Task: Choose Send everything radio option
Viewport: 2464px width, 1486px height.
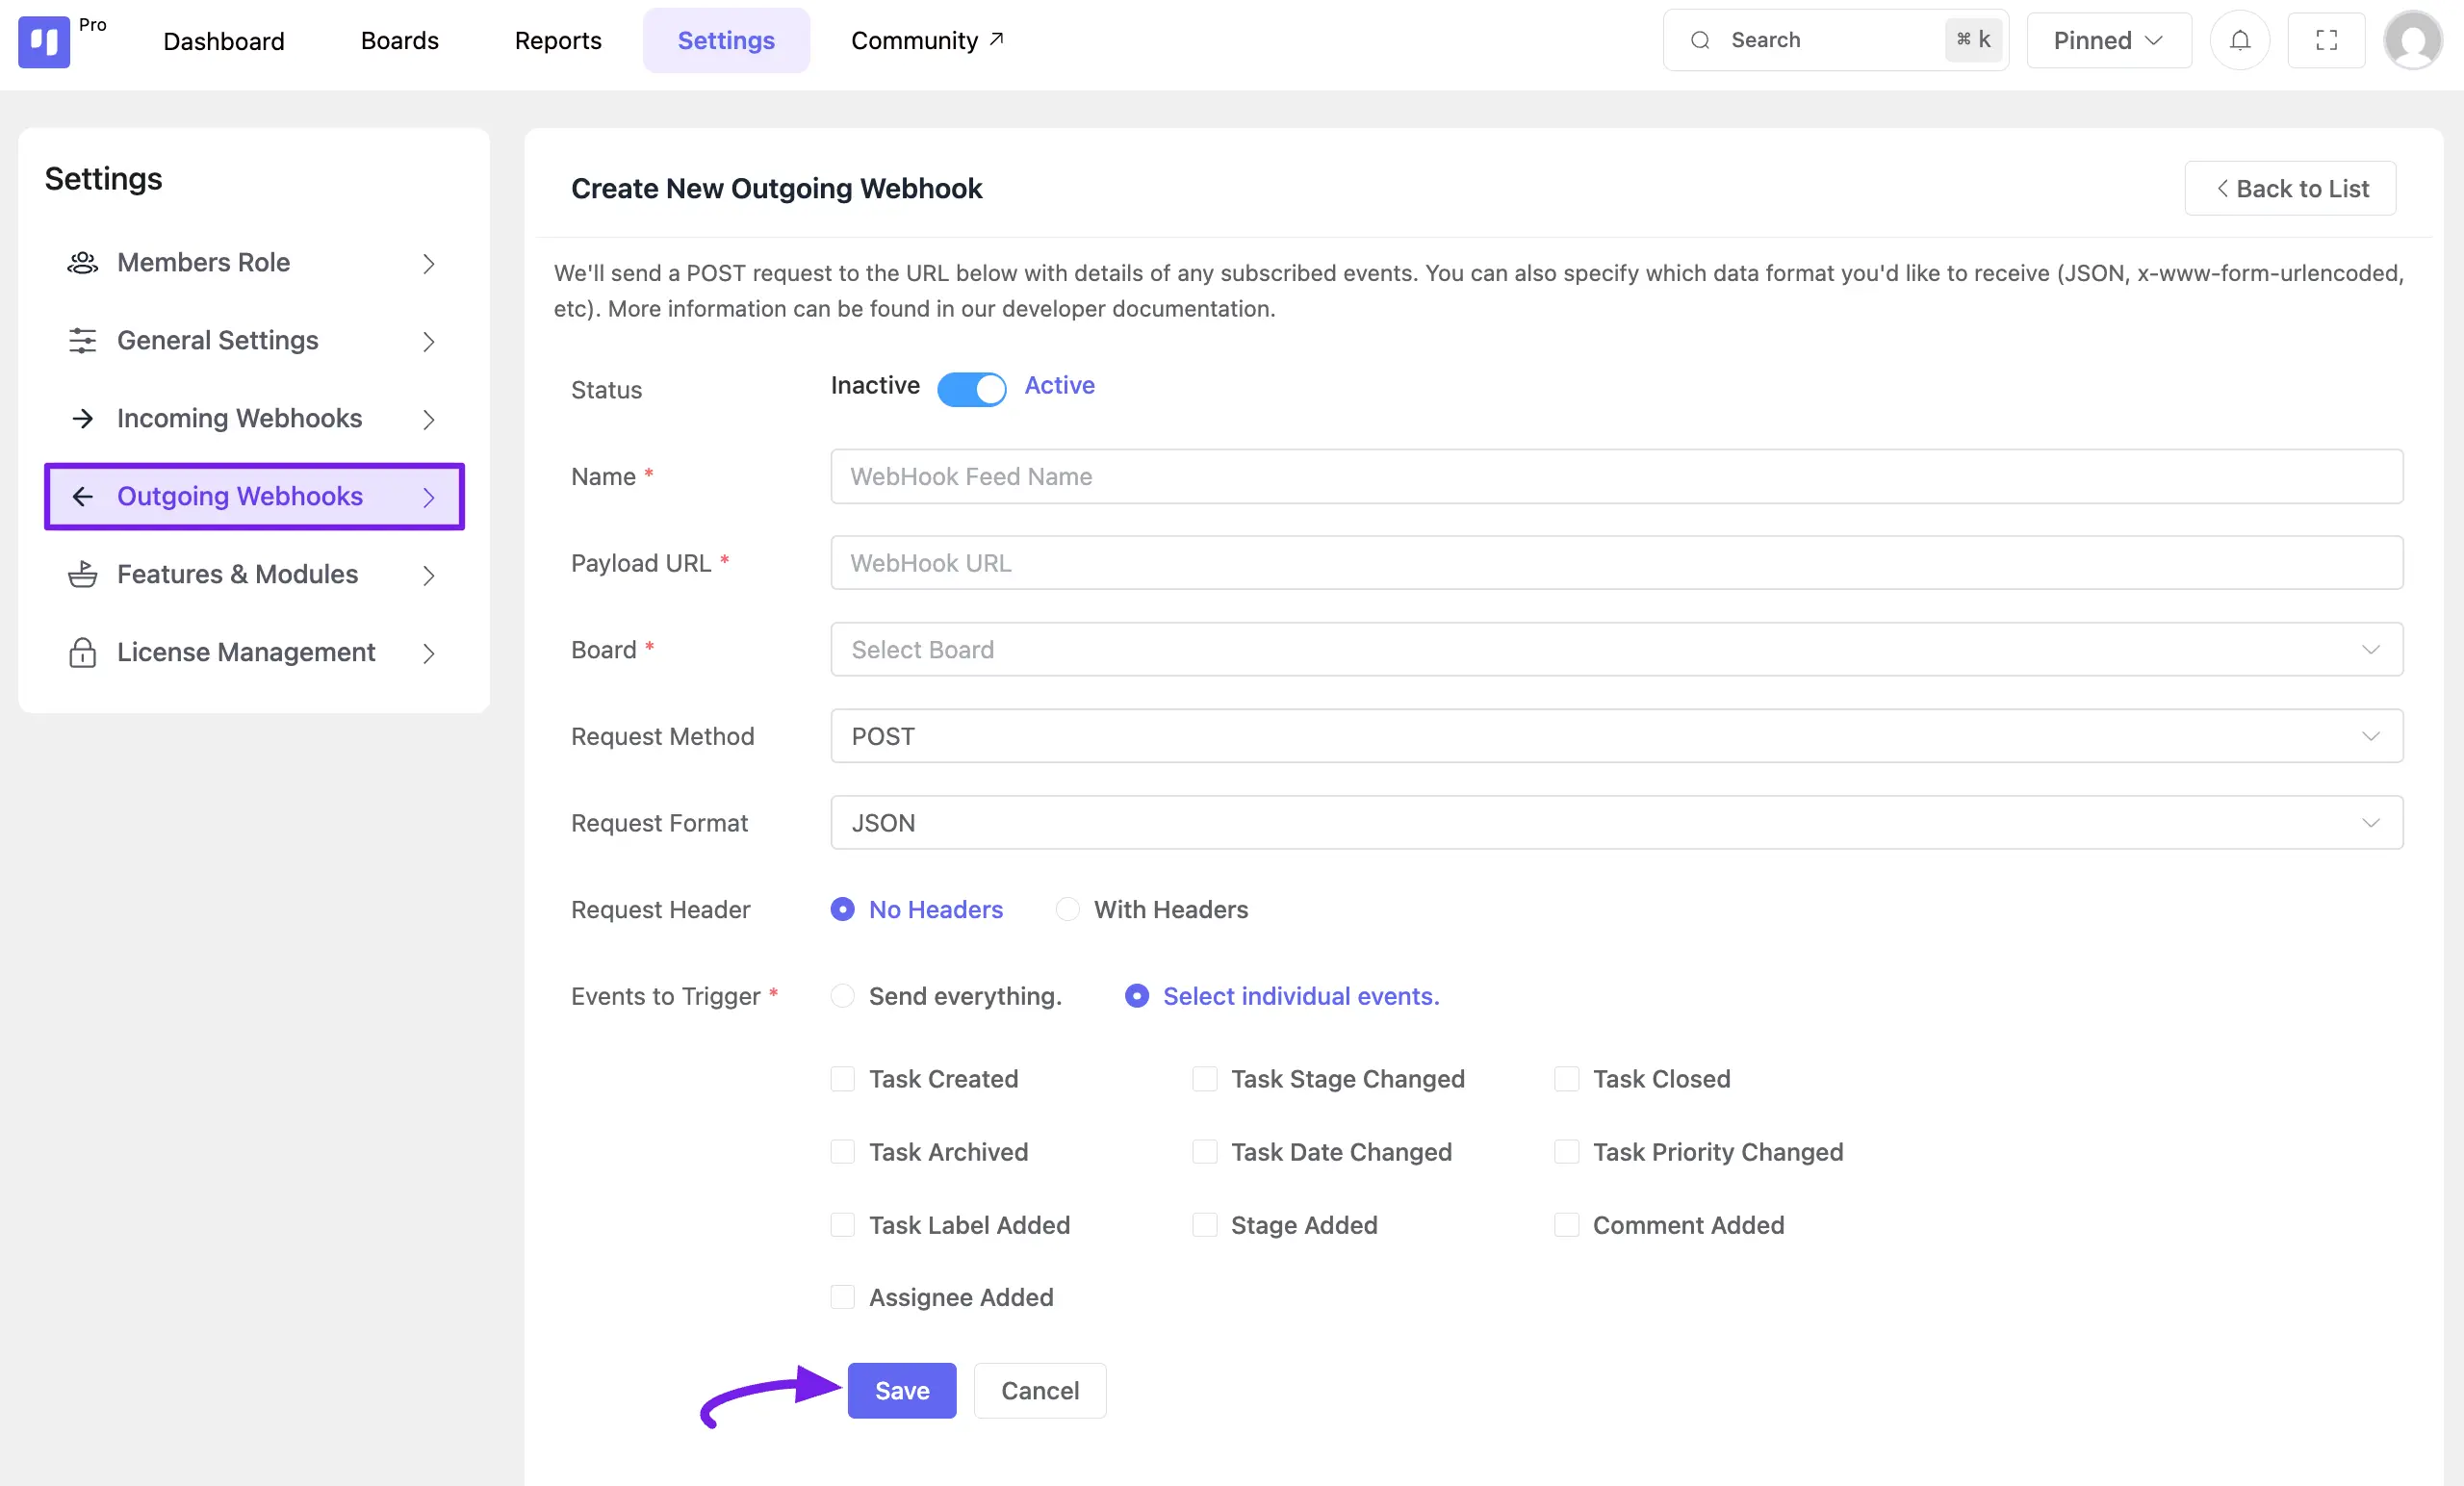Action: click(843, 996)
